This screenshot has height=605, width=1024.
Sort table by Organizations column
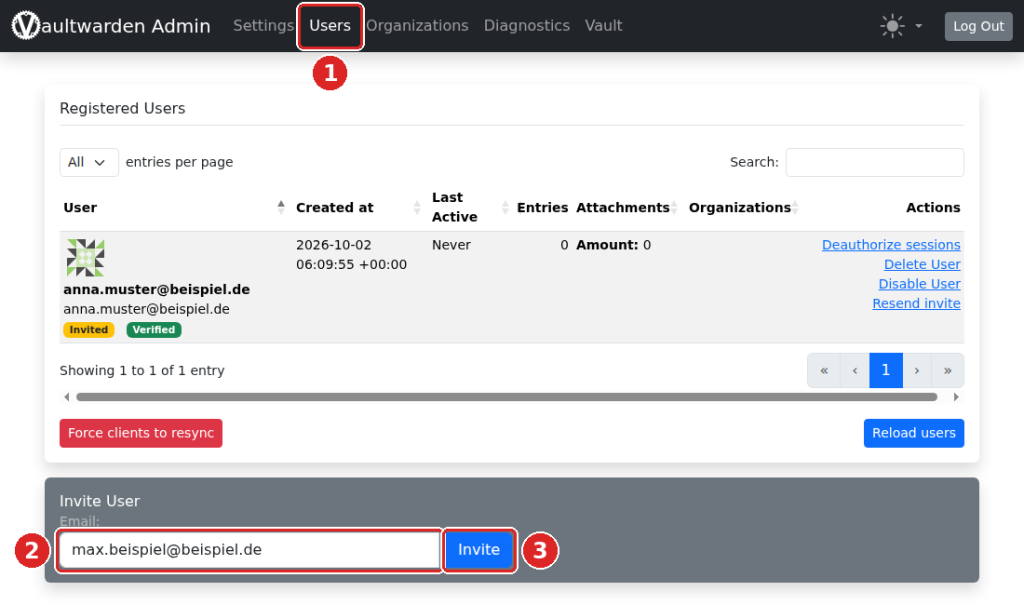click(x=744, y=207)
